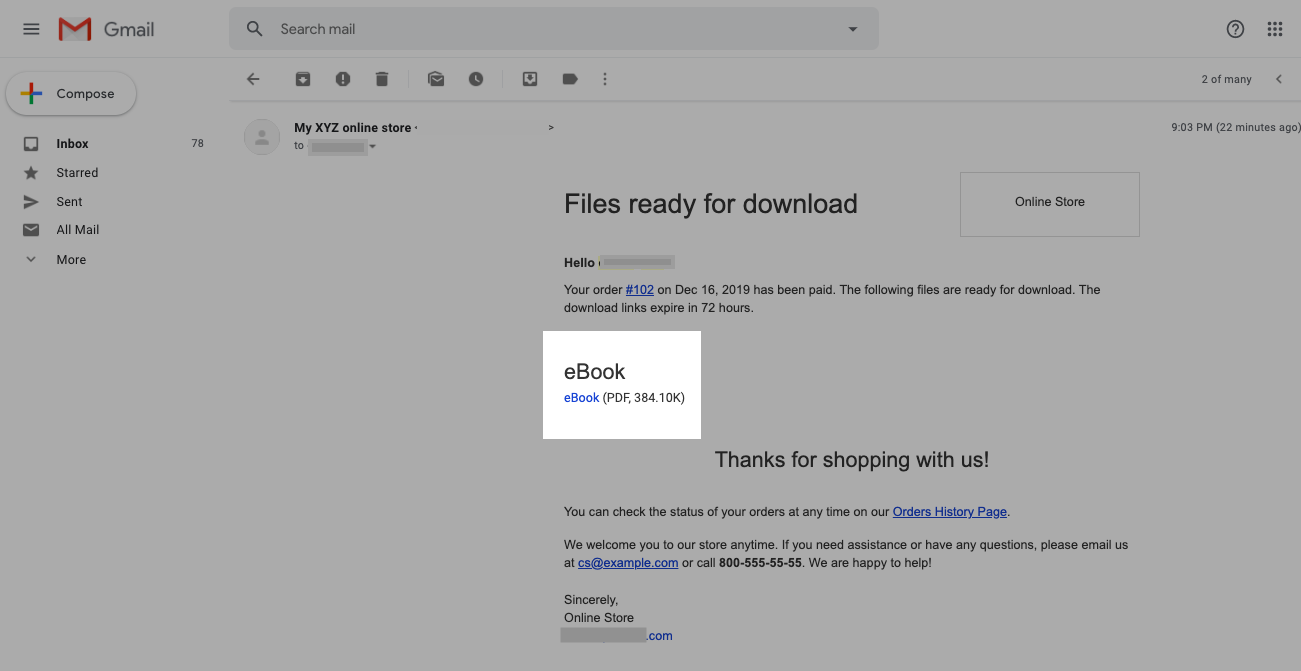
Task: Expand search options dropdown arrow
Action: click(x=853, y=29)
